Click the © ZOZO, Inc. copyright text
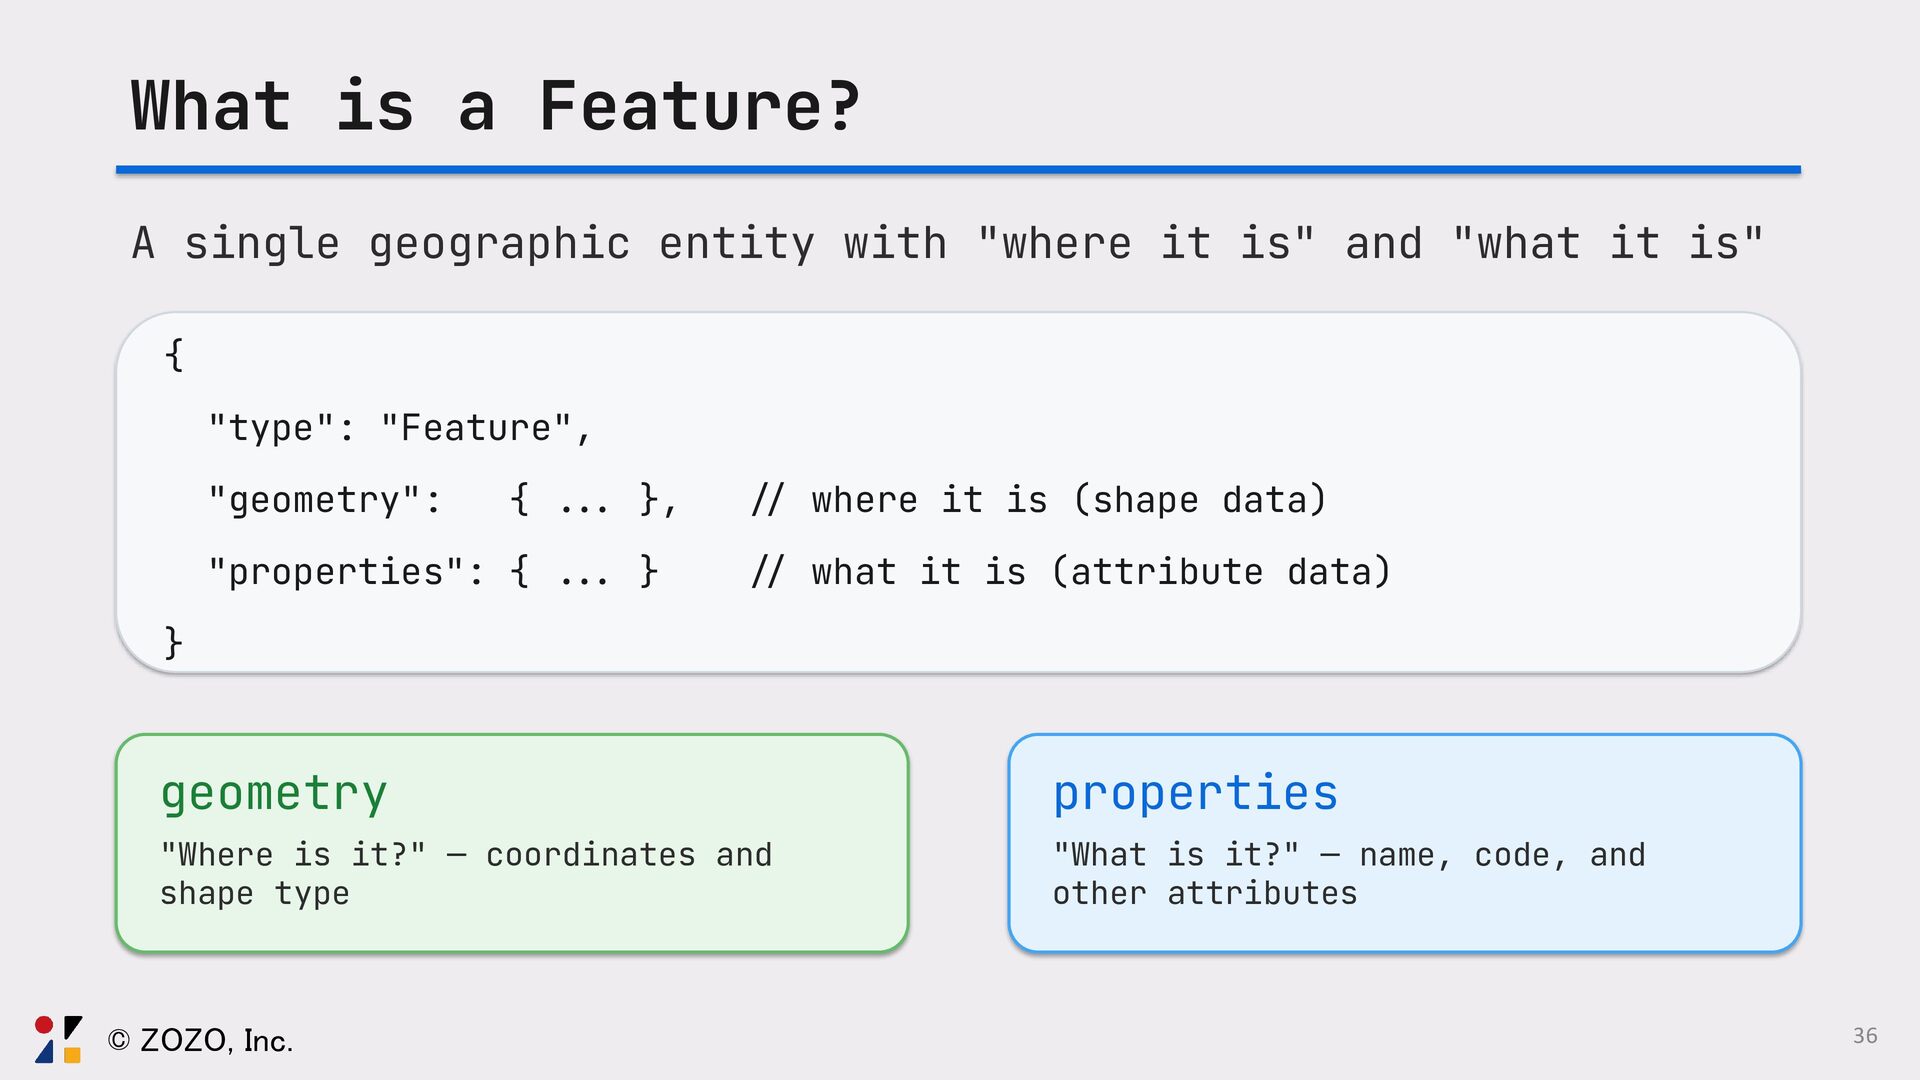Viewport: 1920px width, 1080px height. point(200,1040)
